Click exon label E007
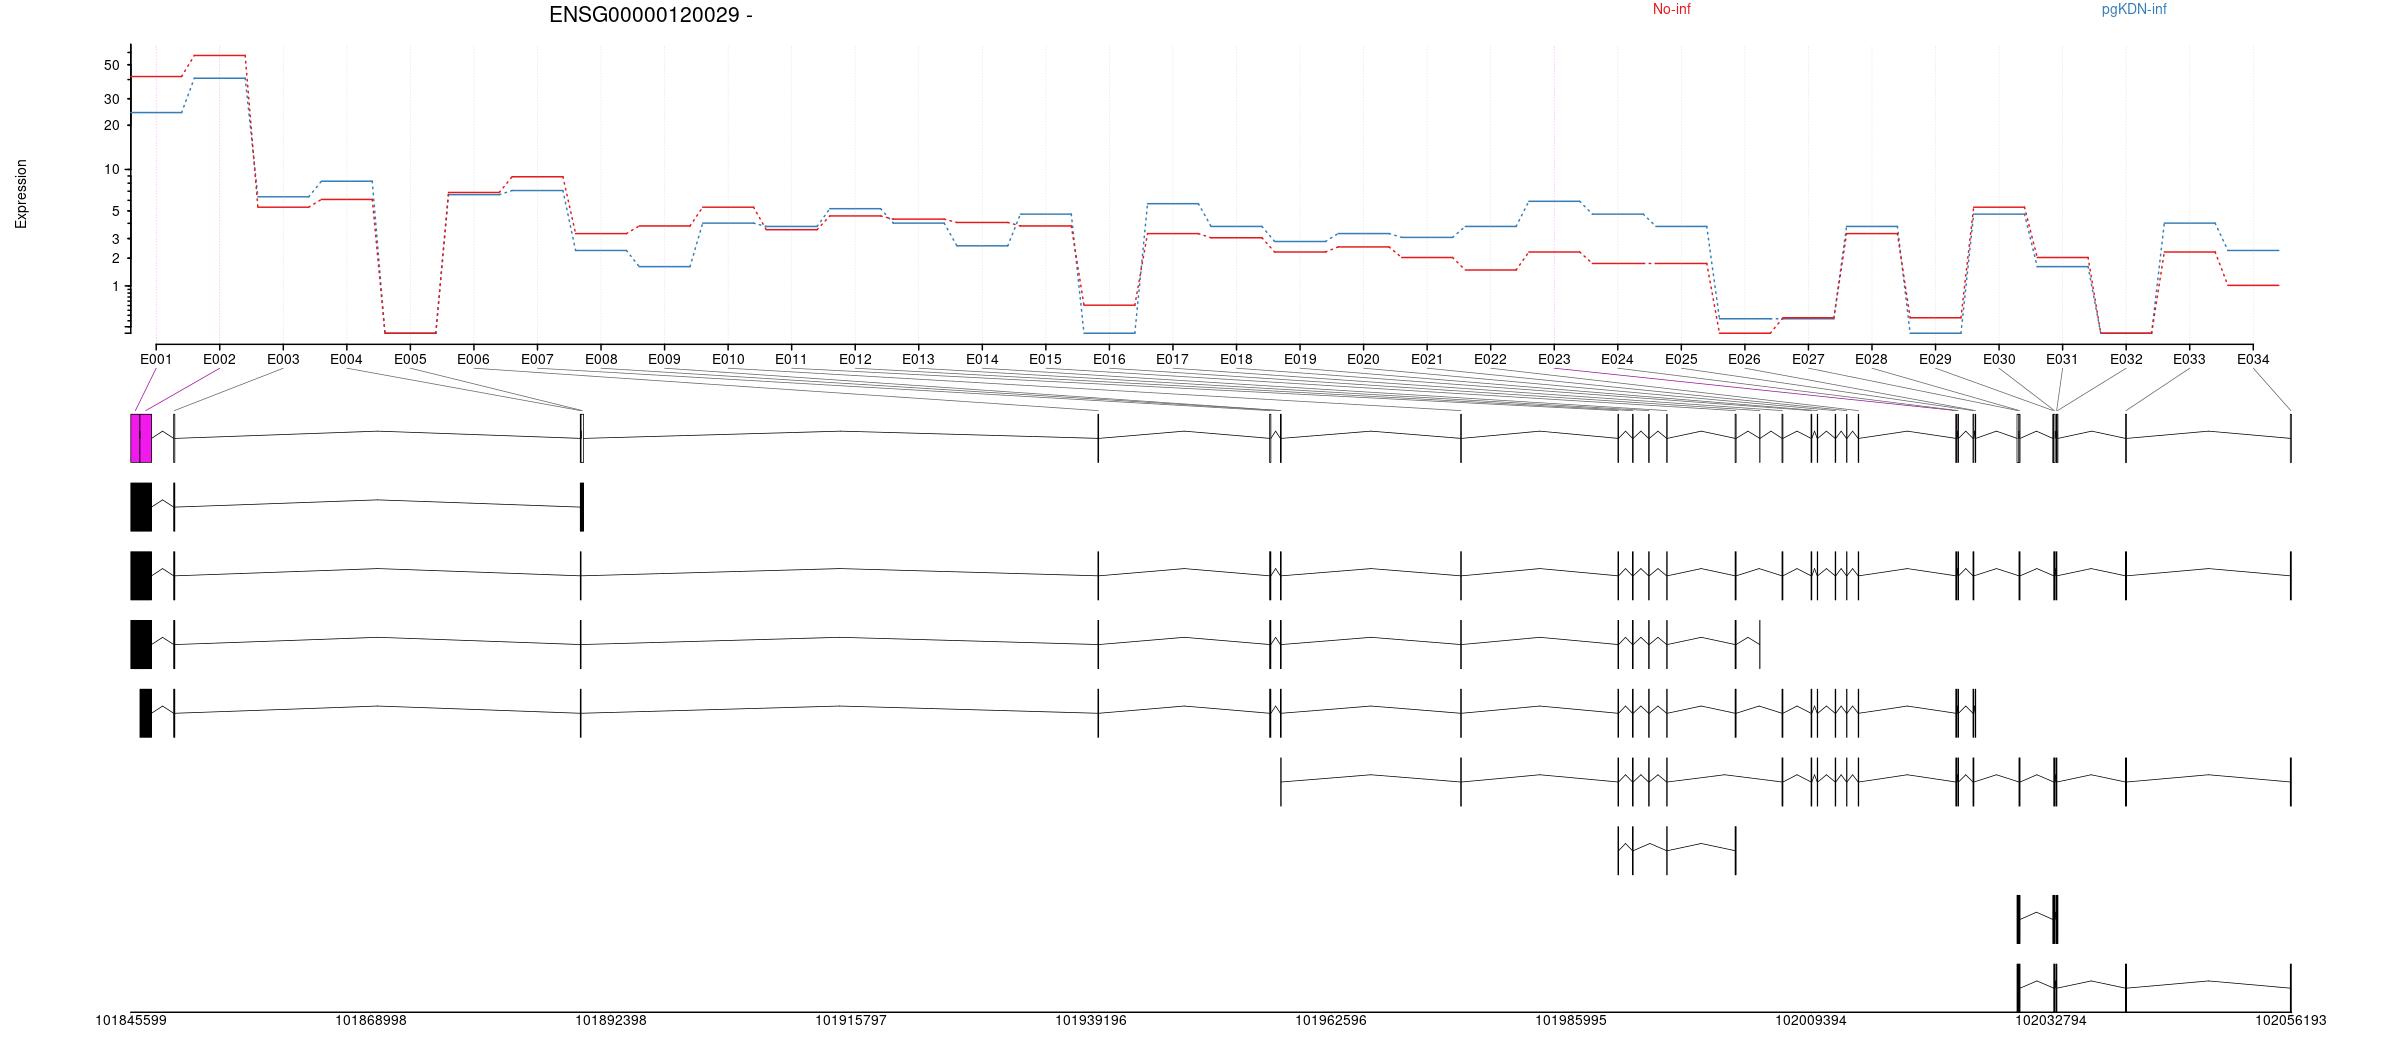 [x=537, y=359]
